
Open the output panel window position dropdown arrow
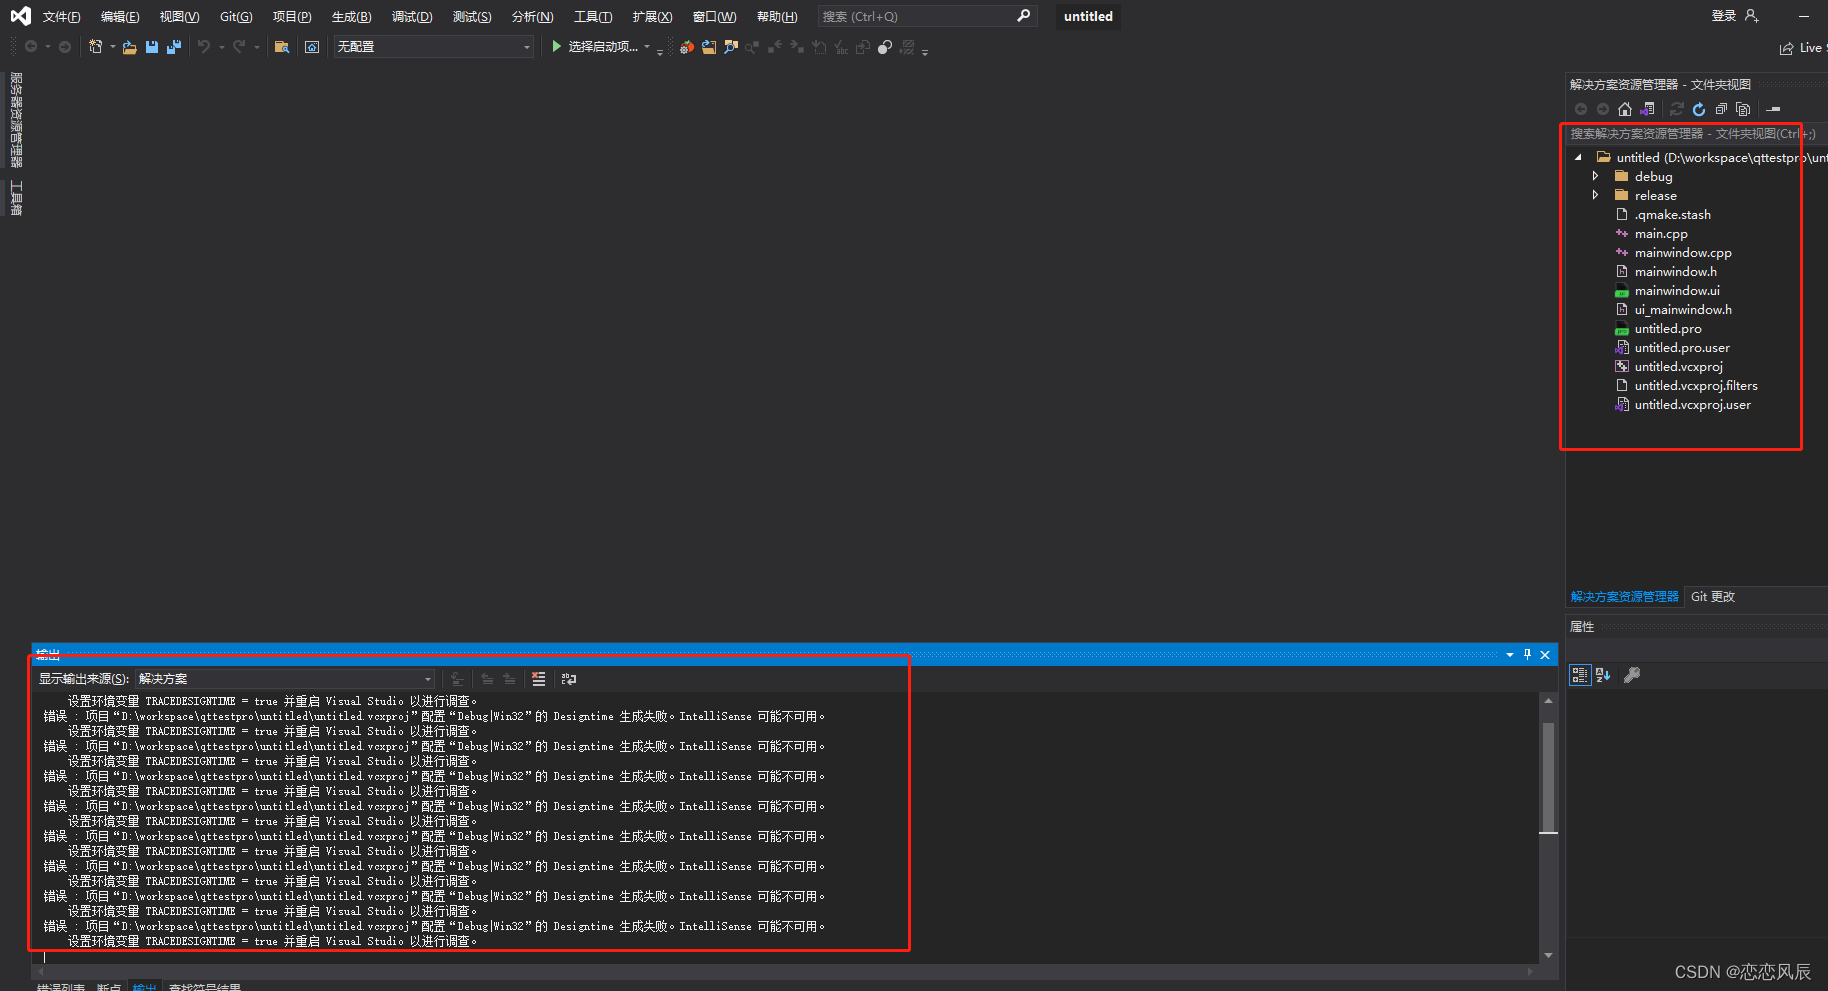click(1510, 655)
